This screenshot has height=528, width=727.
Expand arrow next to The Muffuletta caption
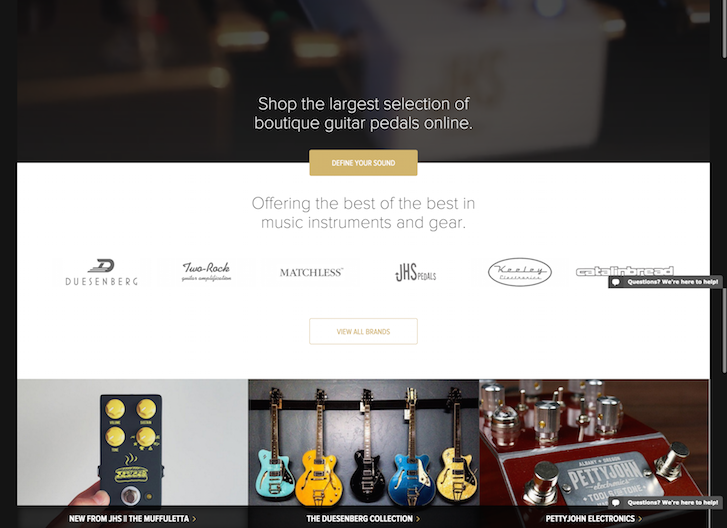[194, 519]
